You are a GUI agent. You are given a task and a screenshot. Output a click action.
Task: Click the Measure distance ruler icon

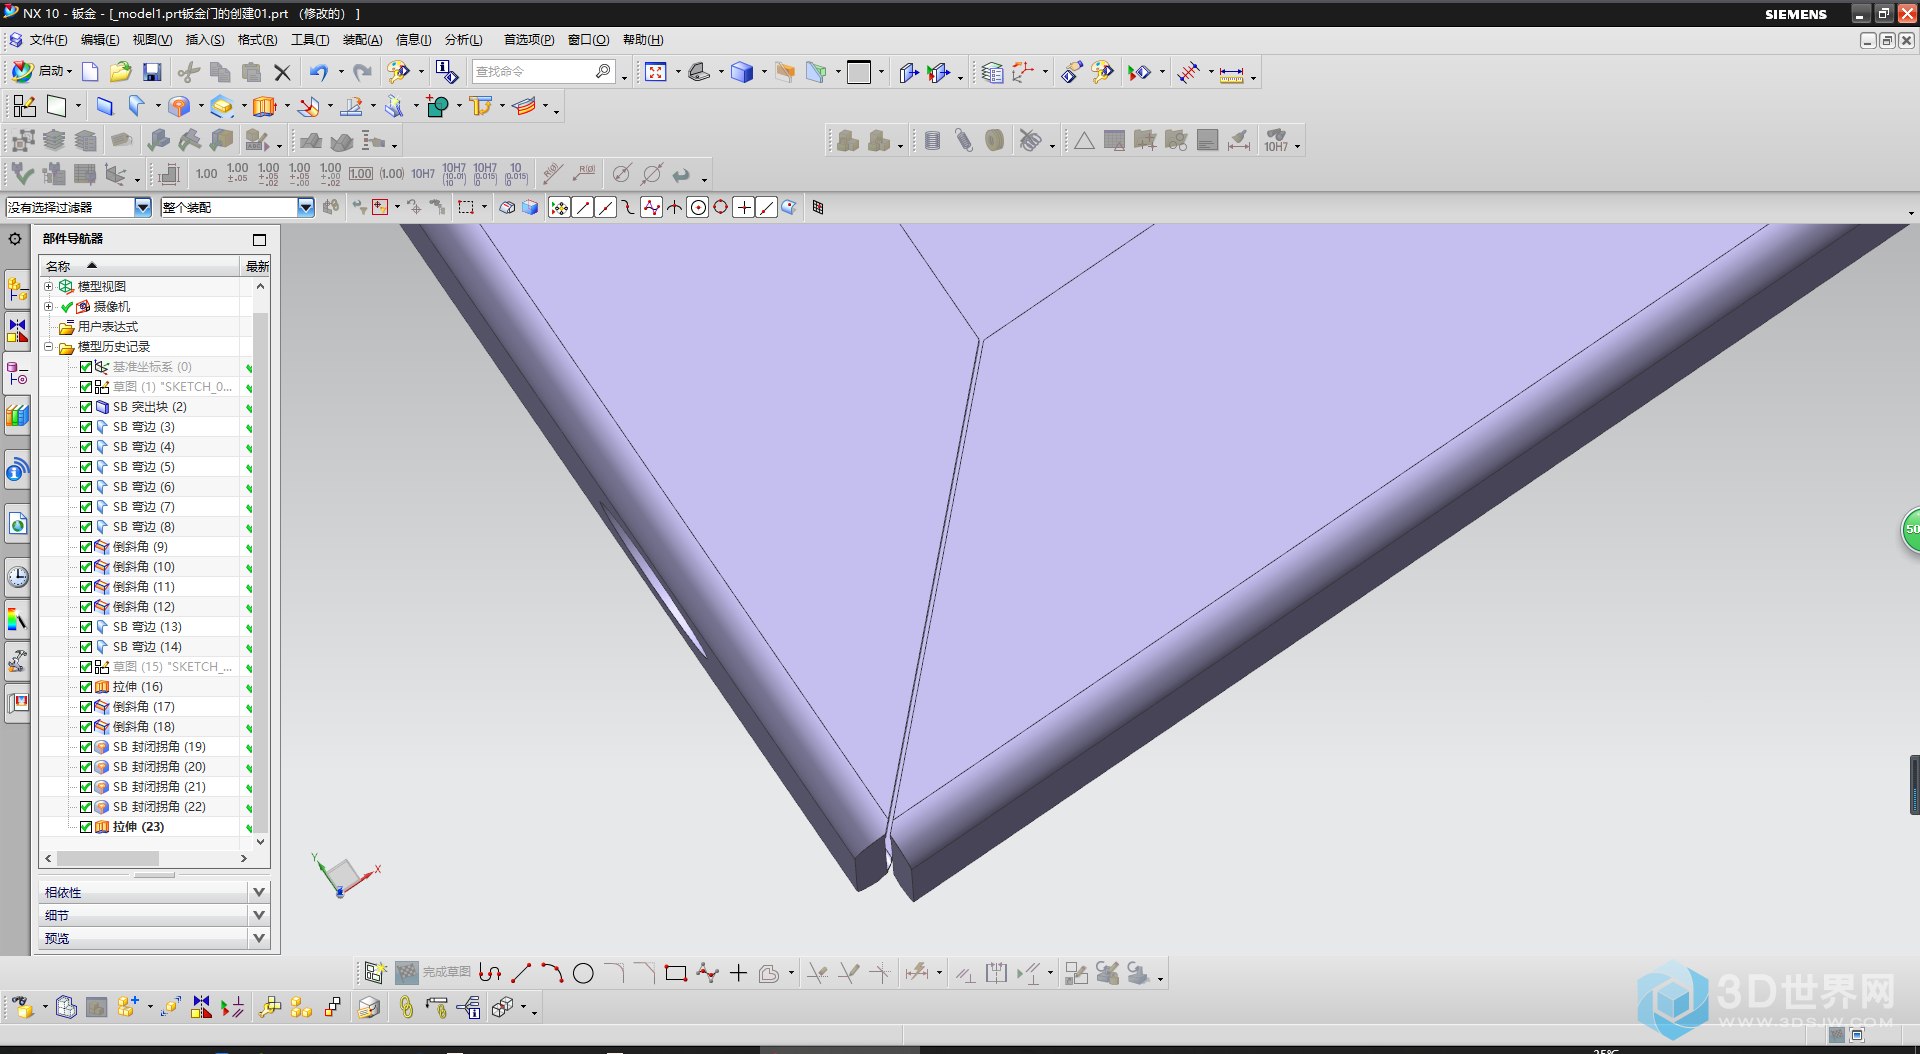click(x=1232, y=73)
